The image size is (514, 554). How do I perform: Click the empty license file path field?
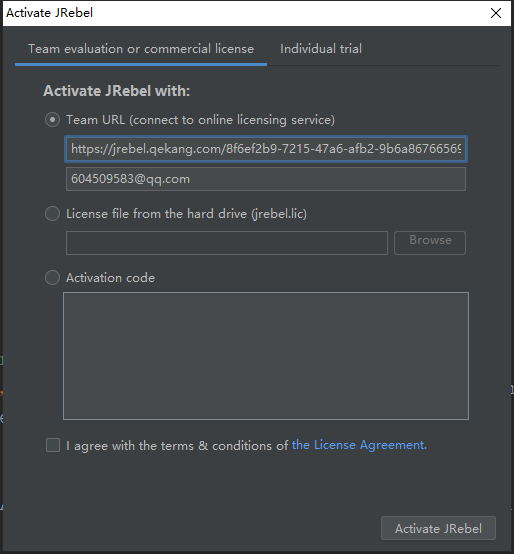click(x=227, y=243)
